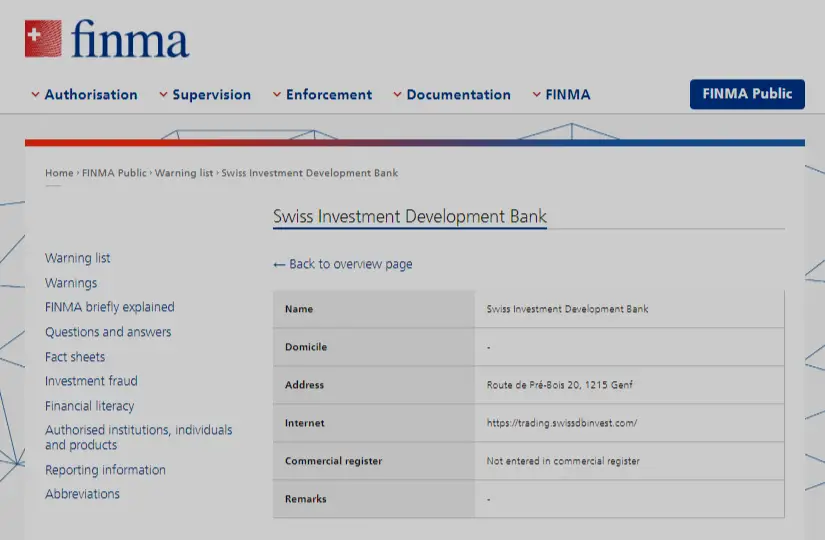This screenshot has width=825, height=540.
Task: Click Not entered in commercial register text
Action: pos(563,461)
